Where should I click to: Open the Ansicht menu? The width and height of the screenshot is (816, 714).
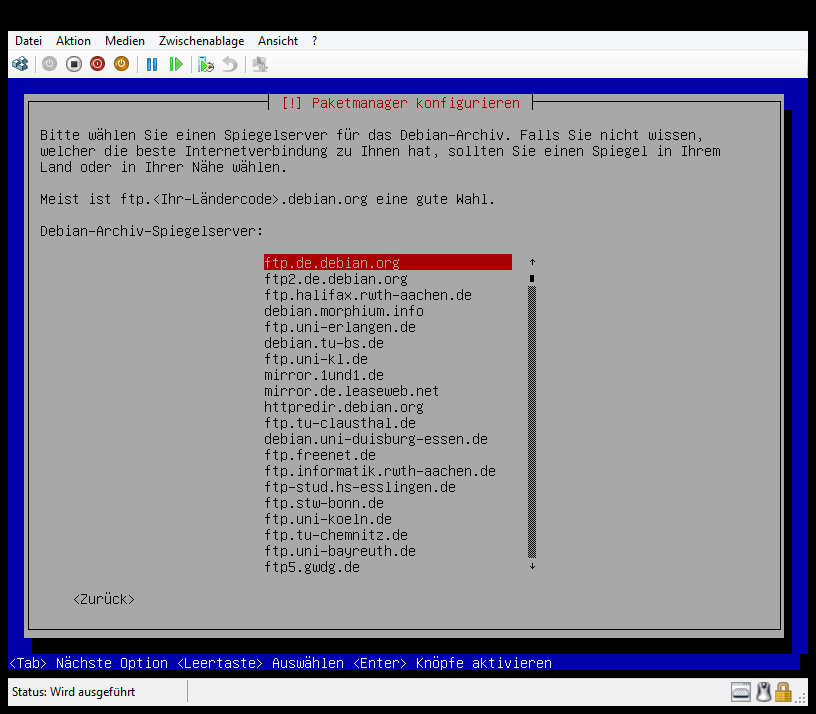click(278, 41)
